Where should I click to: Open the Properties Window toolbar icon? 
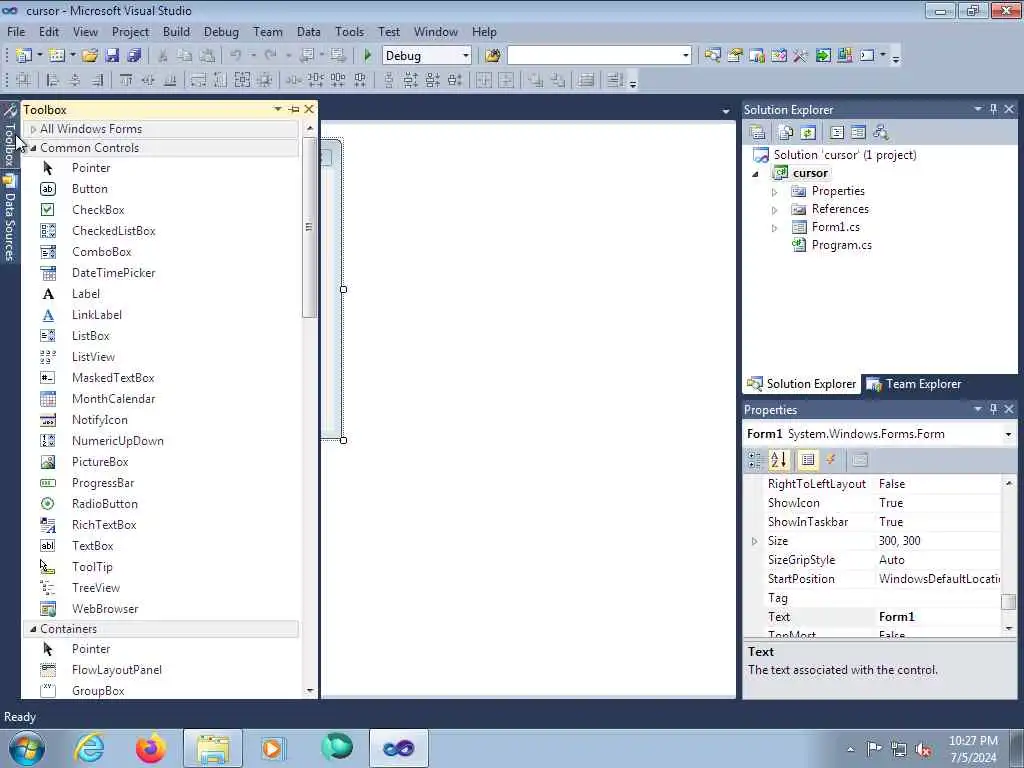(x=735, y=56)
